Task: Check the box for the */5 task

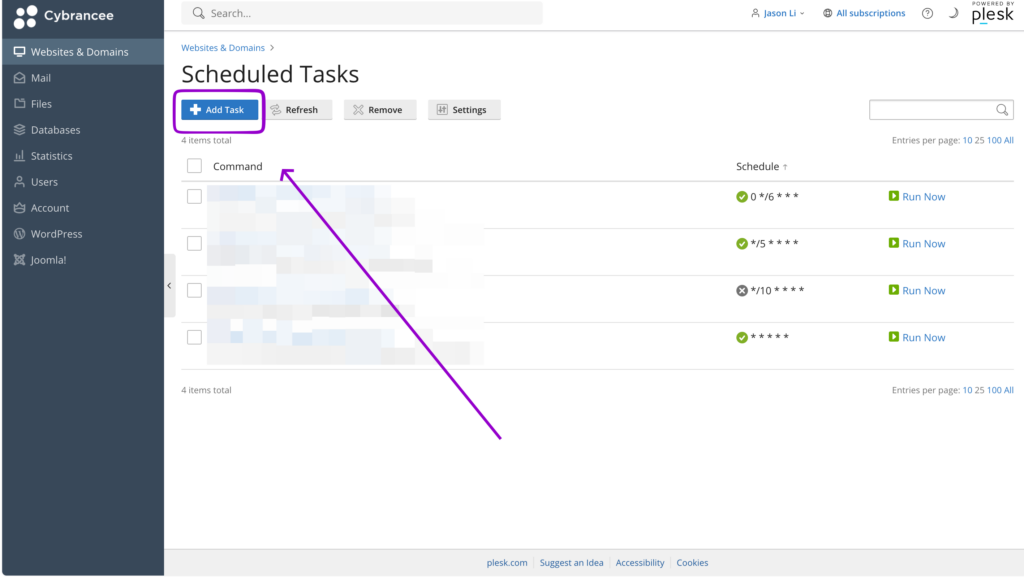Action: 194,243
